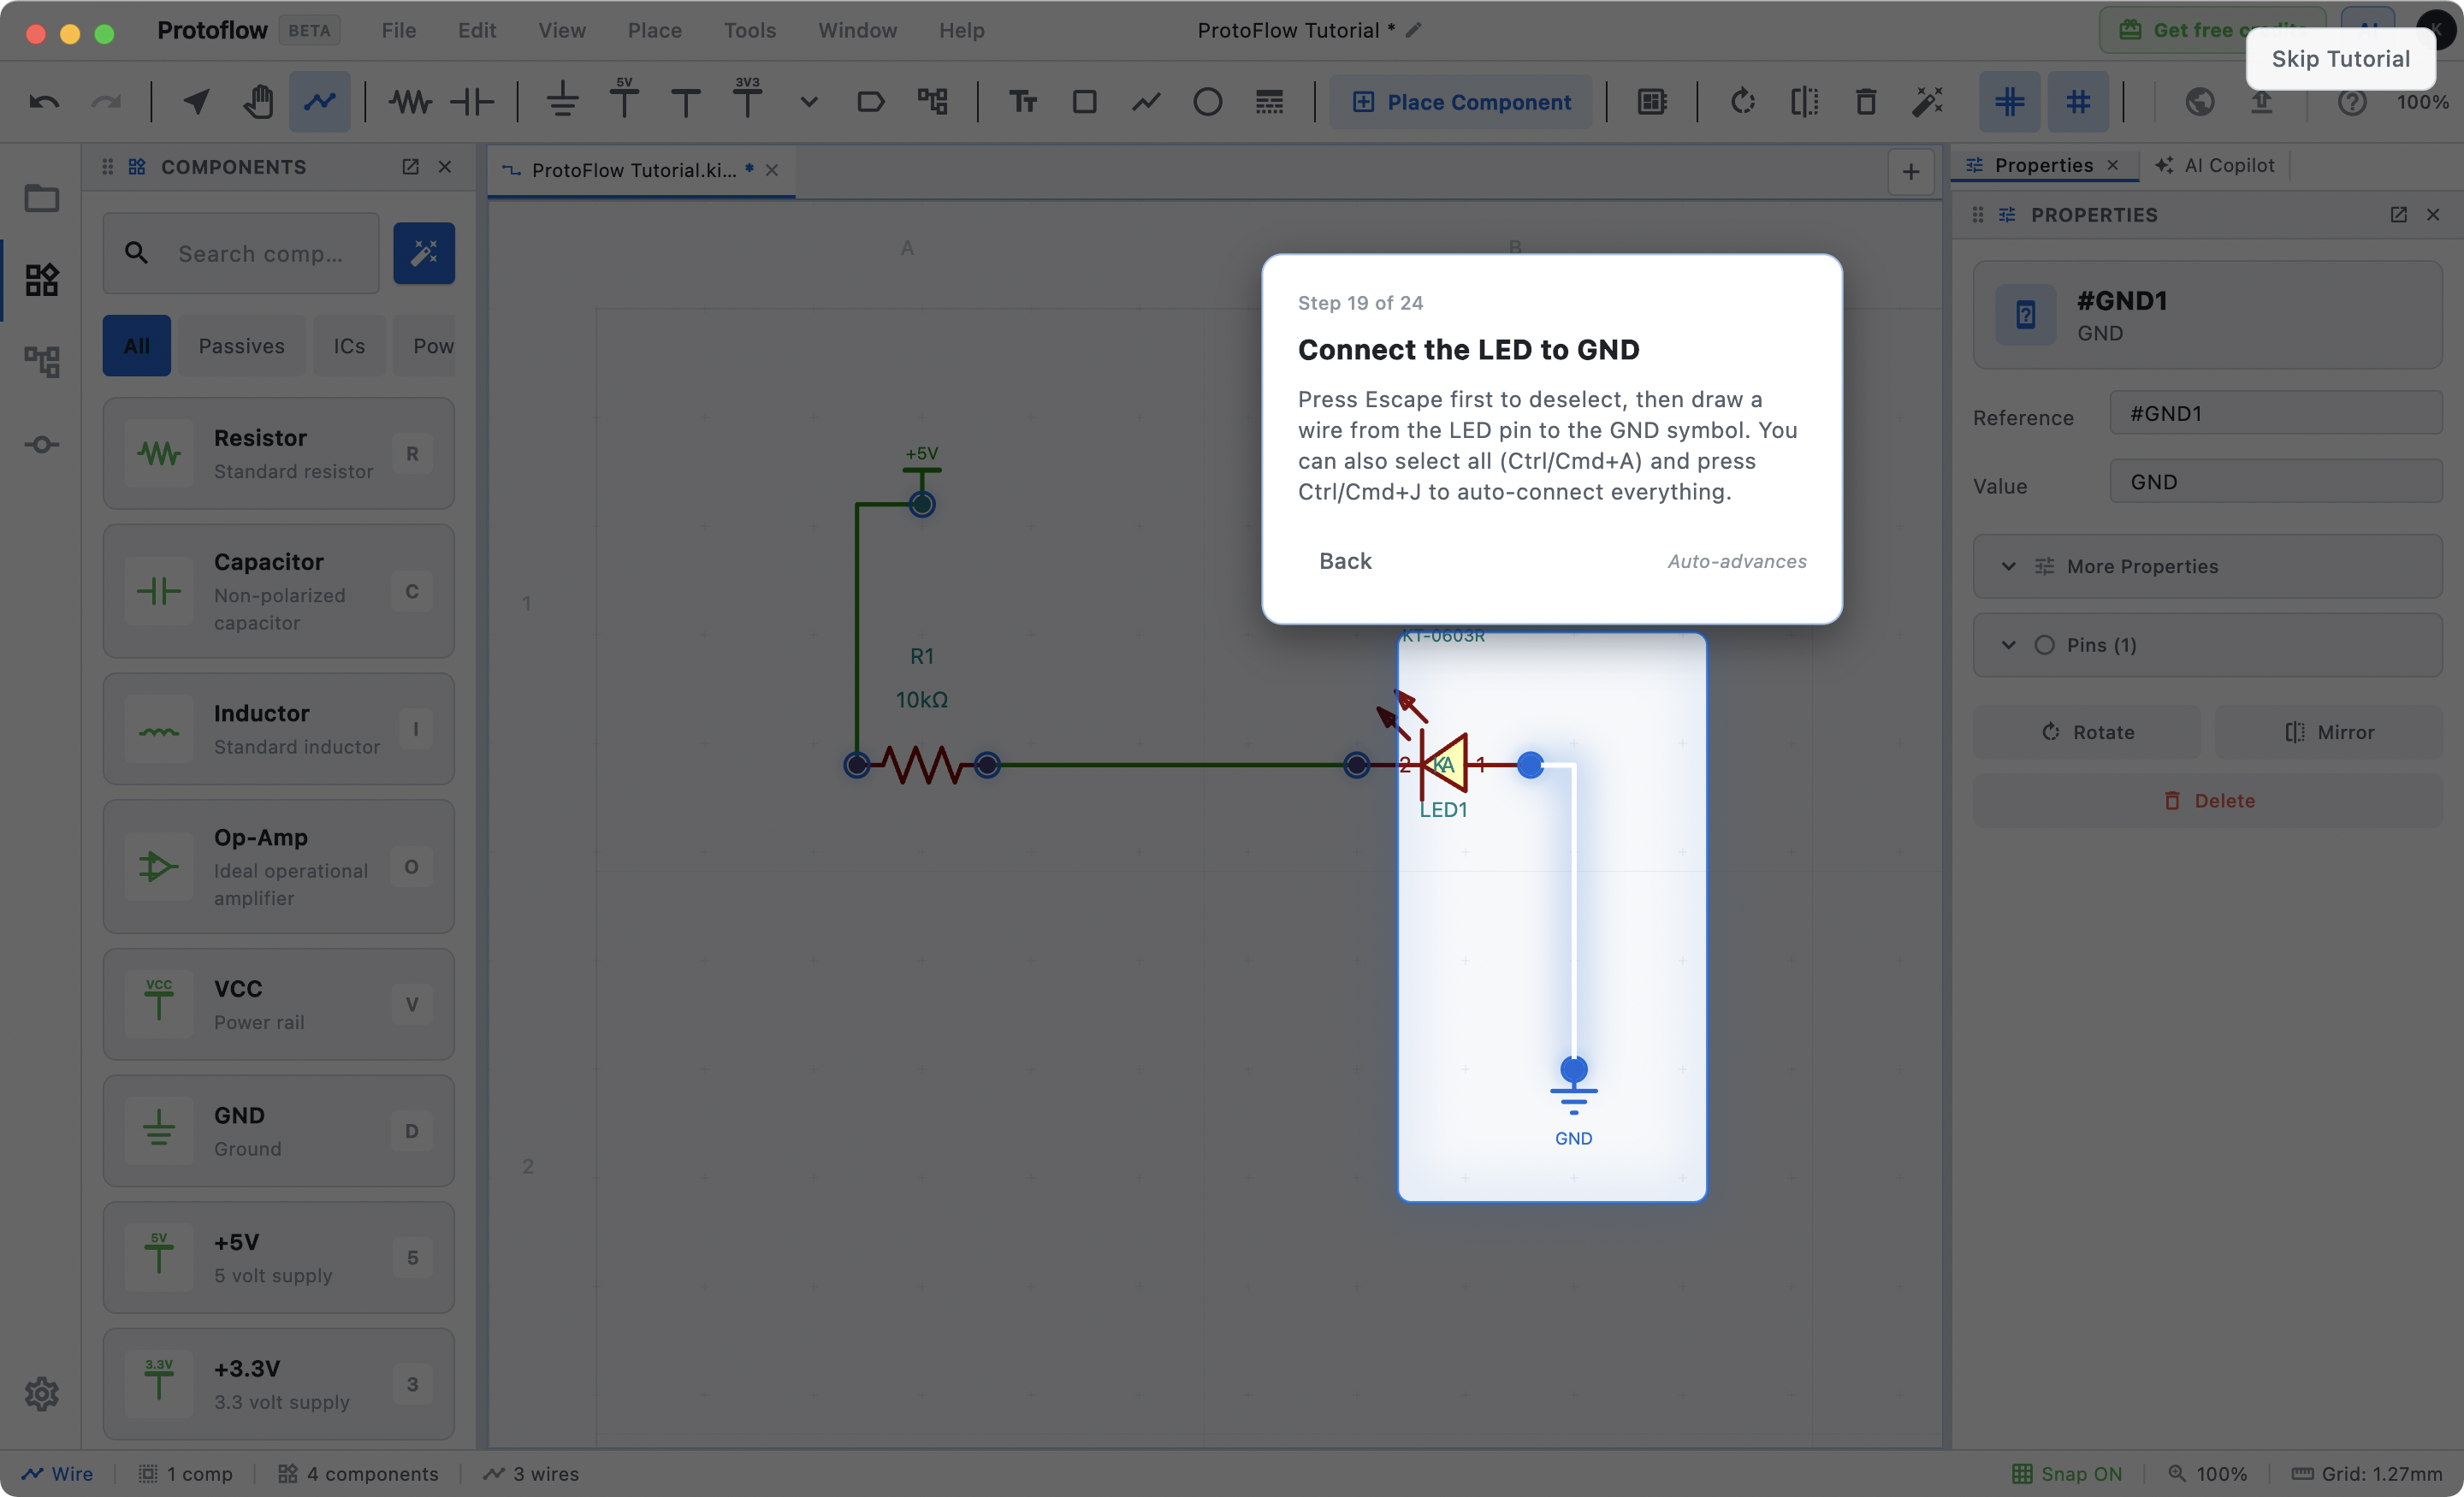This screenshot has height=1497, width=2464.
Task: Choose the line drawing tool
Action: [1146, 102]
